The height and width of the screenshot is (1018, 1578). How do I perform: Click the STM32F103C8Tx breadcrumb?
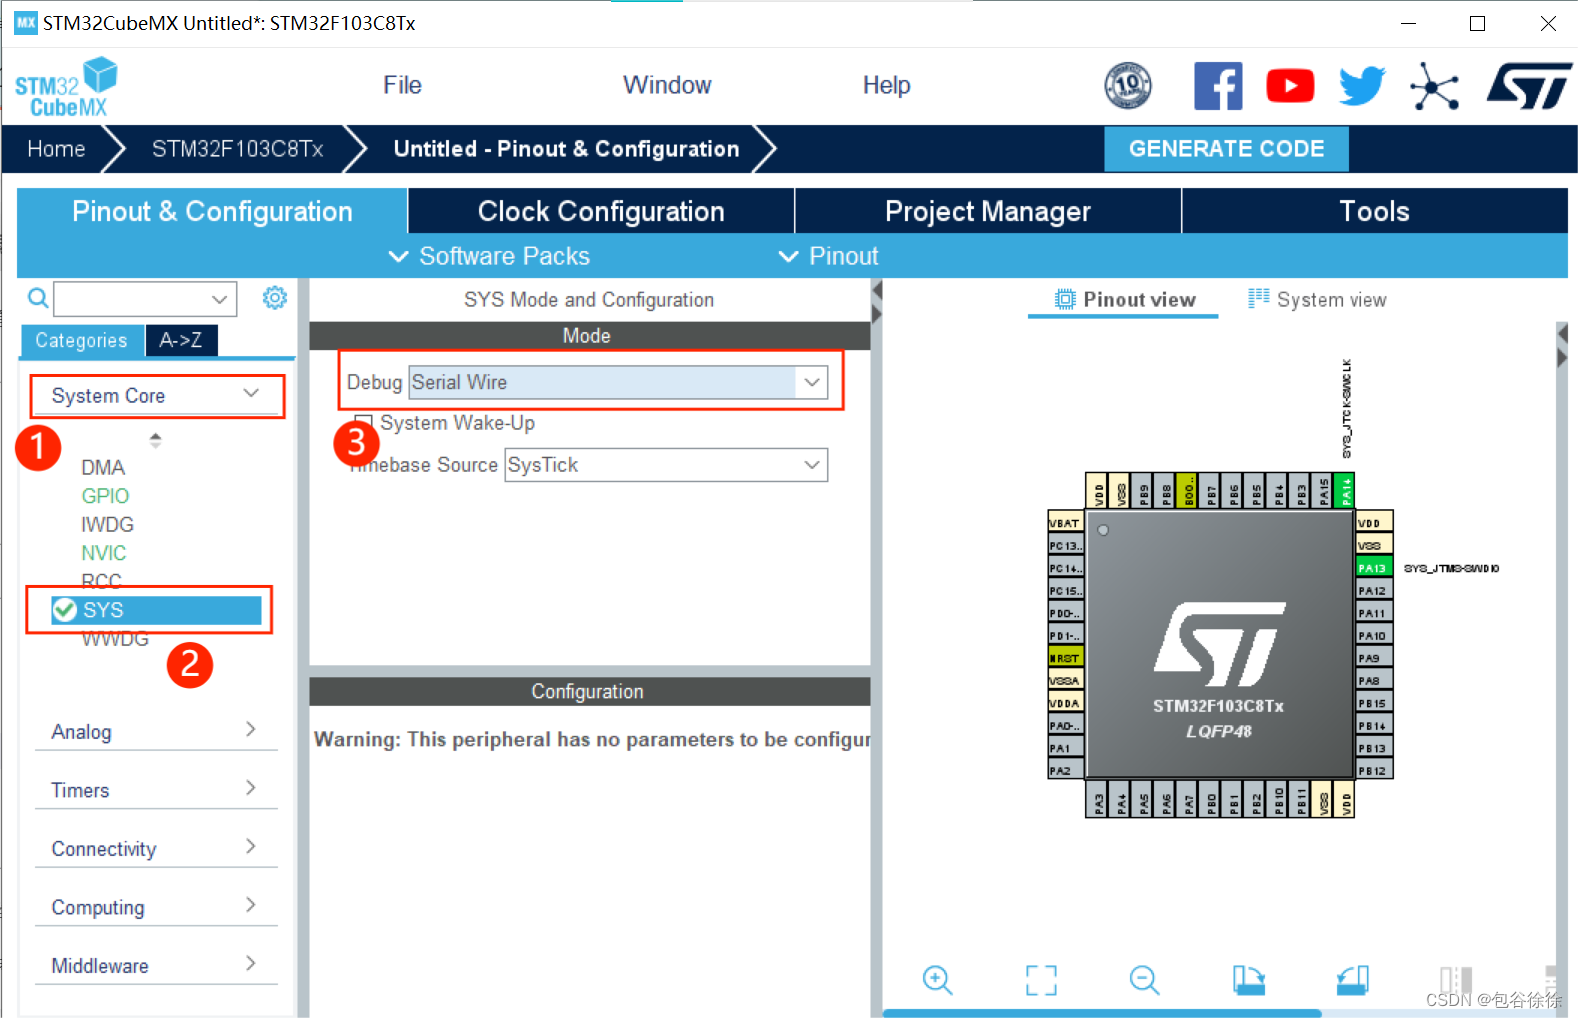tap(237, 149)
